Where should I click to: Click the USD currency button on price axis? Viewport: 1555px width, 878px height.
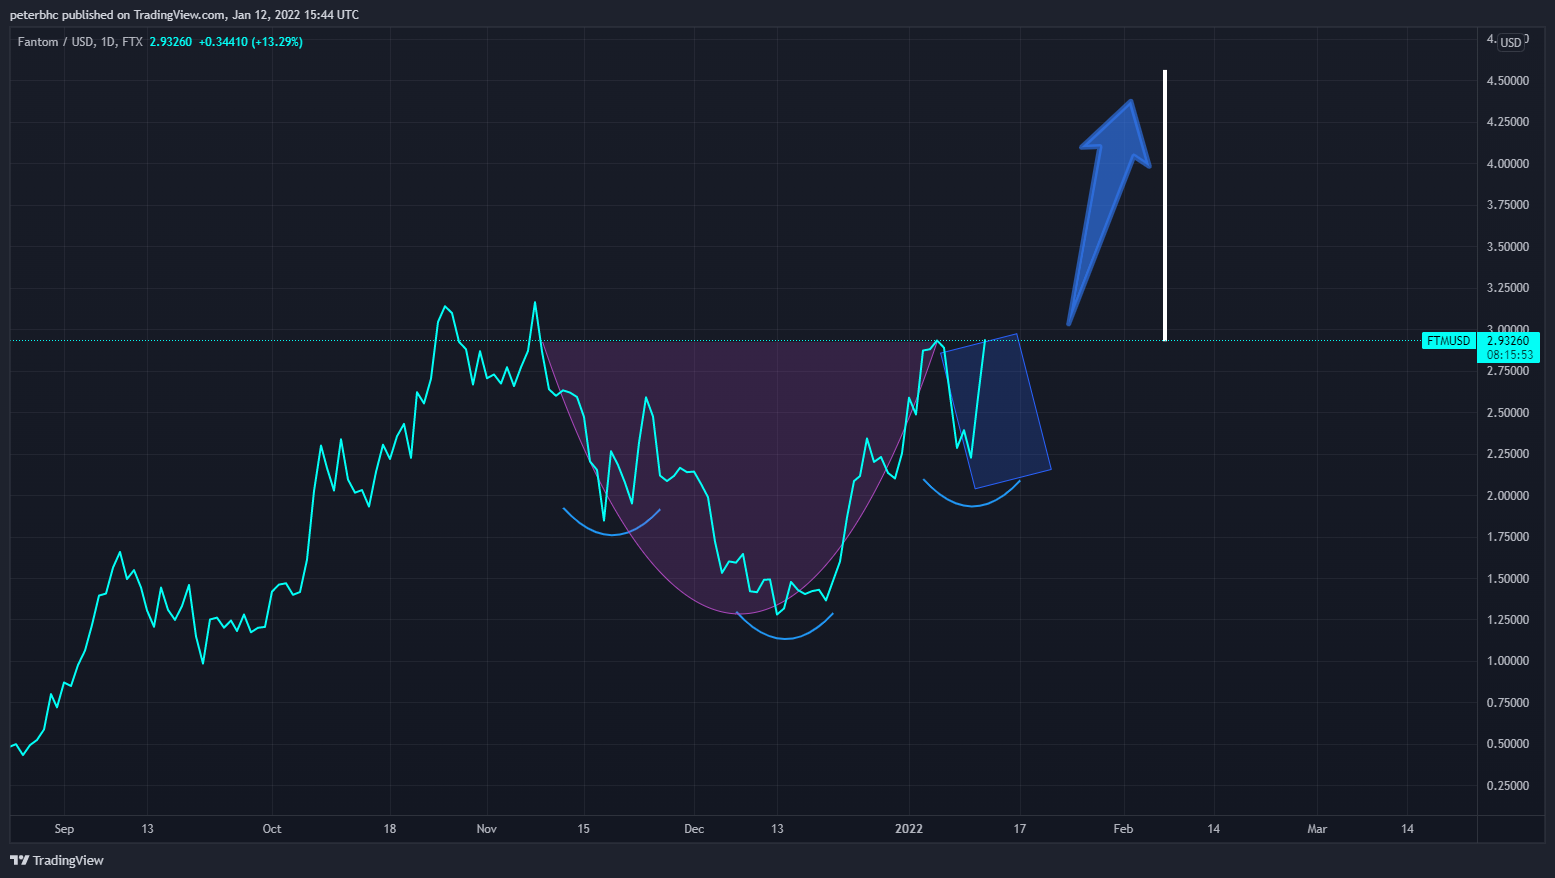coord(1510,42)
